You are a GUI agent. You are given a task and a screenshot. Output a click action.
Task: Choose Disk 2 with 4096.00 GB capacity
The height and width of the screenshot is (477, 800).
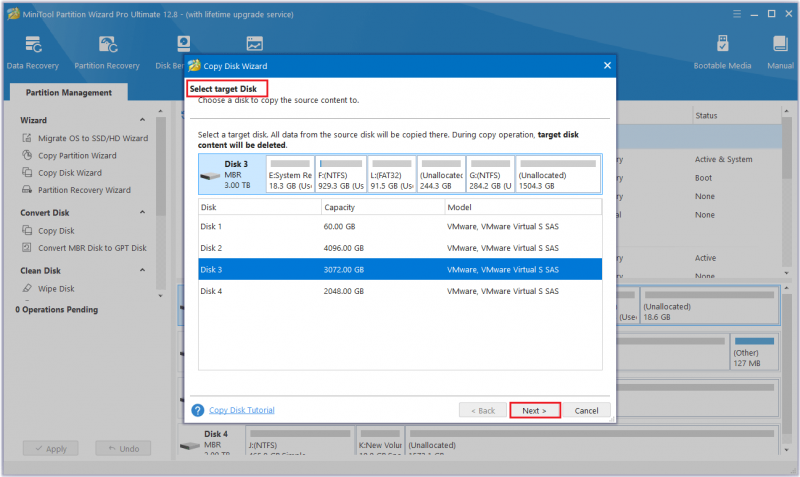(x=400, y=248)
